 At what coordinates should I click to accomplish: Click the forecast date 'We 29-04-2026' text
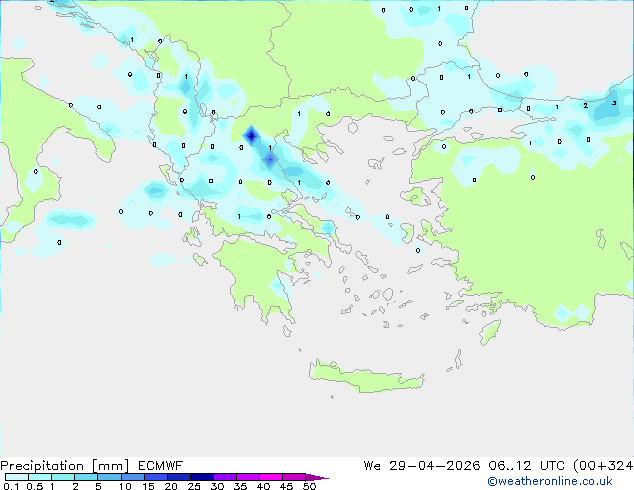click(x=422, y=466)
